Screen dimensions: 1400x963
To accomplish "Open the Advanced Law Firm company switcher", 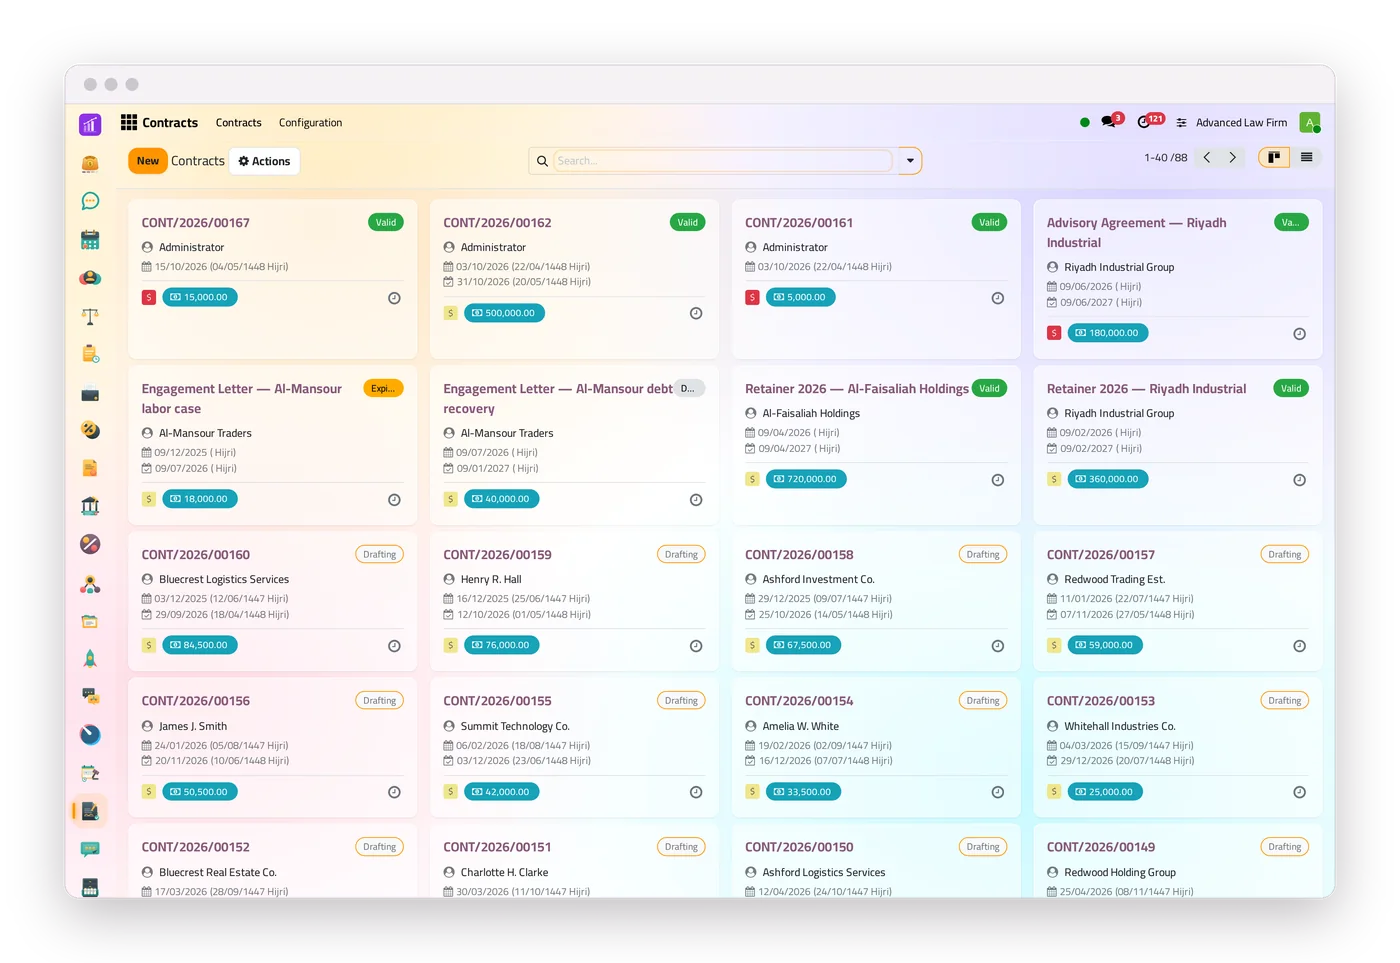I will point(1232,123).
